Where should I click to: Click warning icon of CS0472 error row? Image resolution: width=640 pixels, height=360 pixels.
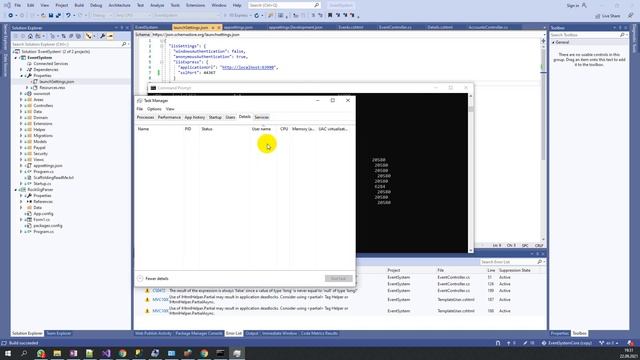[x=147, y=291]
